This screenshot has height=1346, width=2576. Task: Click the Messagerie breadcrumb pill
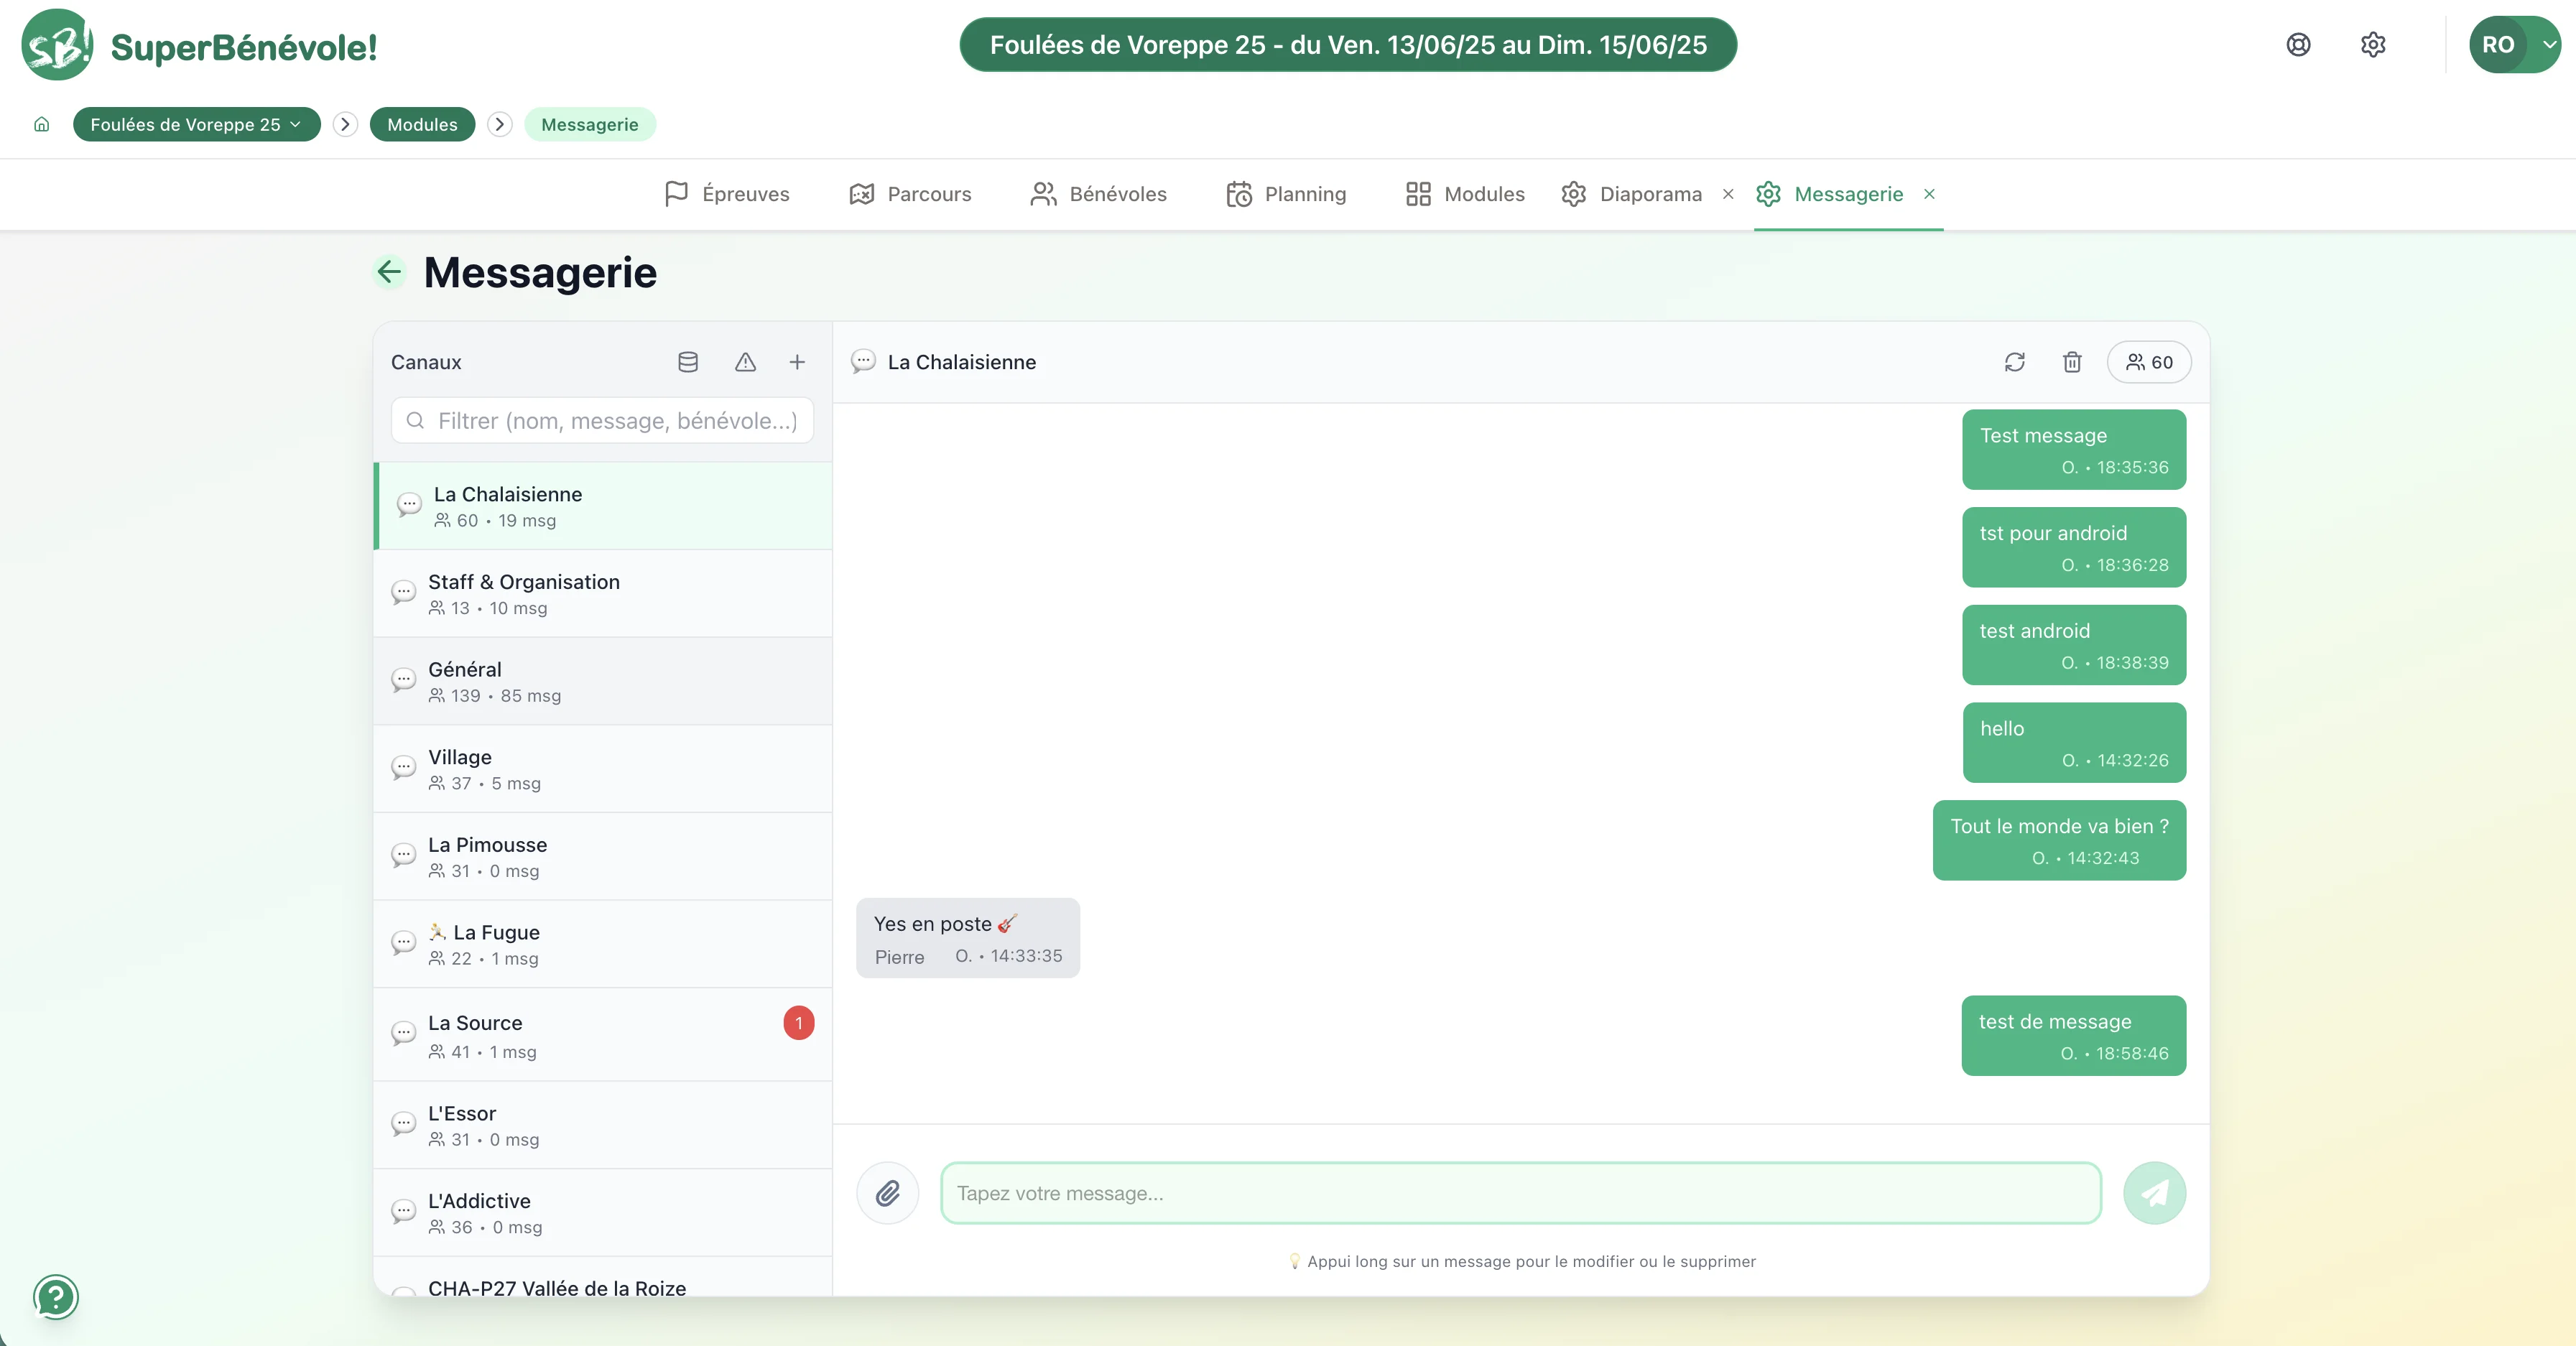(590, 124)
